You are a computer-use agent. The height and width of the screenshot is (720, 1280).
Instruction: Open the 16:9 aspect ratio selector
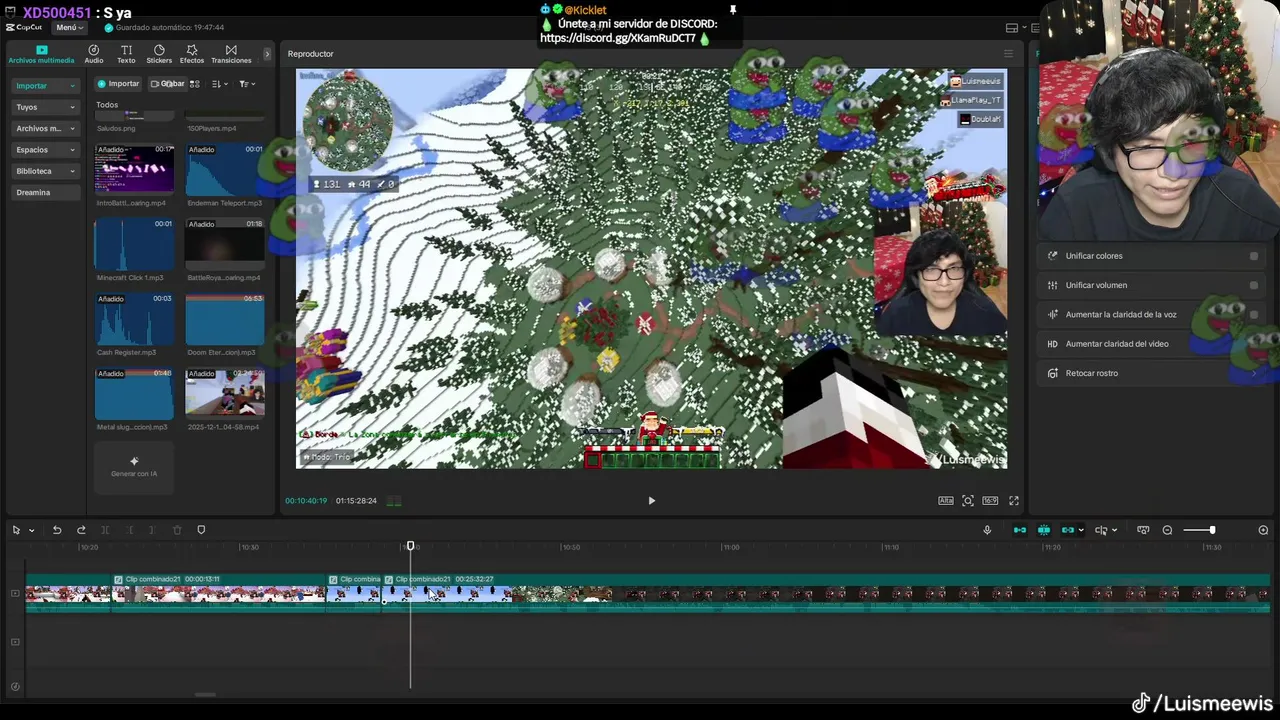(990, 501)
